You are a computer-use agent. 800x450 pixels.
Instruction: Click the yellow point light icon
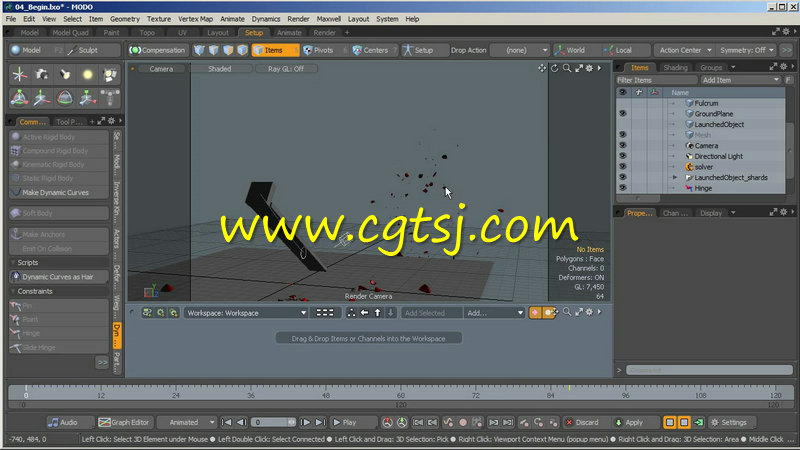point(87,74)
